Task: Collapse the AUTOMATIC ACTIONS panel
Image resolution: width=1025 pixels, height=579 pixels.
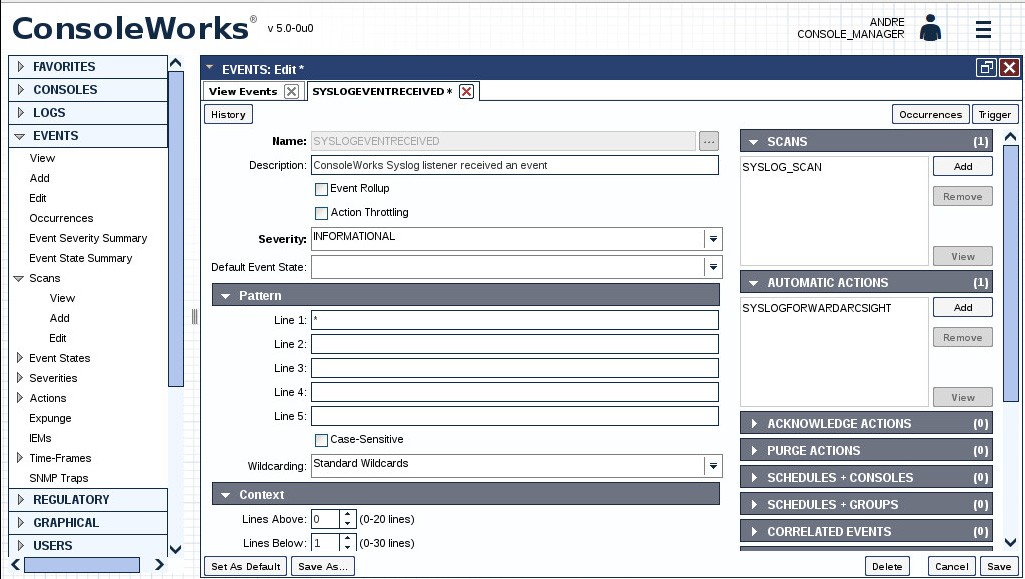Action: 754,283
